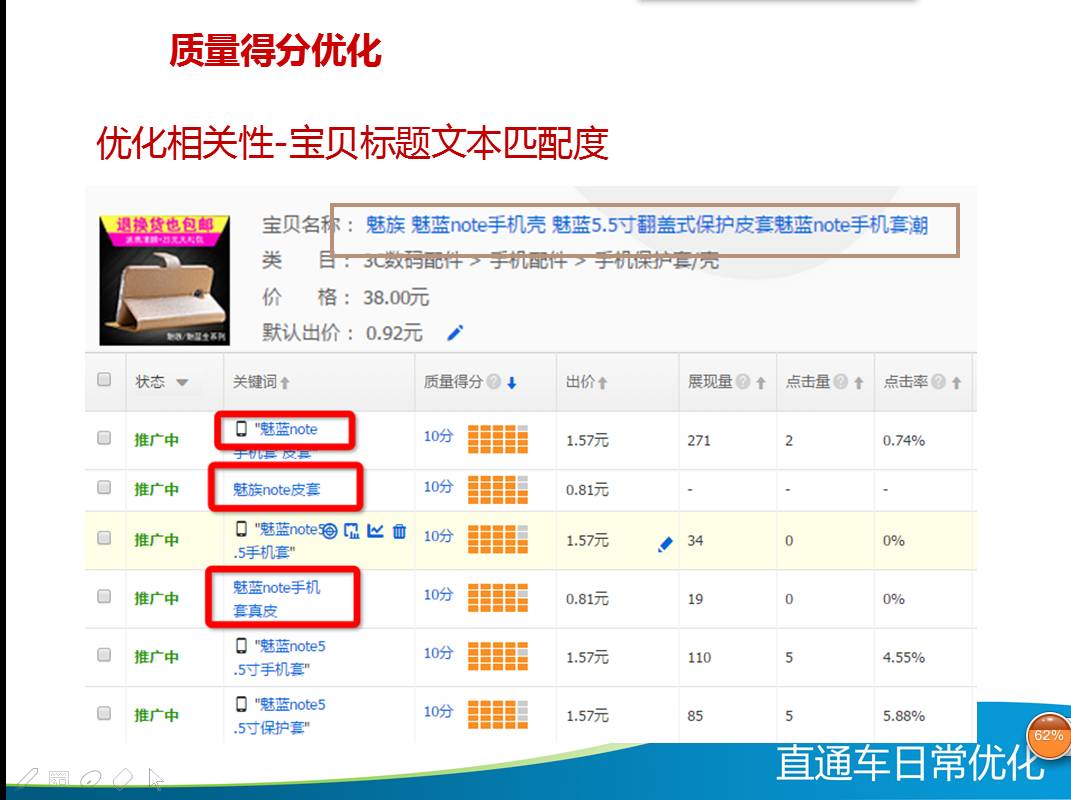Tick the select-all checkbox in table header
The width and height of the screenshot is (1071, 800).
click(x=104, y=379)
